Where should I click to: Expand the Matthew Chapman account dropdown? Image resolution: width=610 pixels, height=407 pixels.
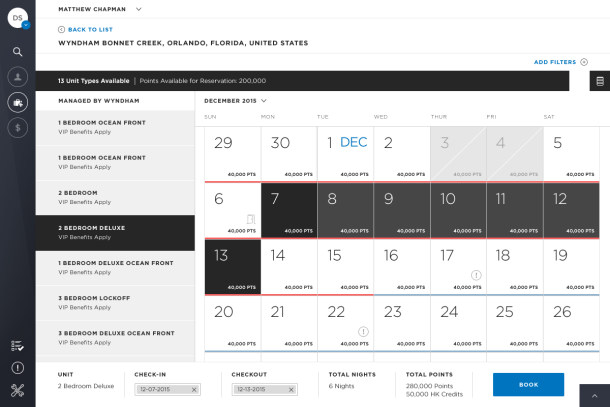(138, 9)
